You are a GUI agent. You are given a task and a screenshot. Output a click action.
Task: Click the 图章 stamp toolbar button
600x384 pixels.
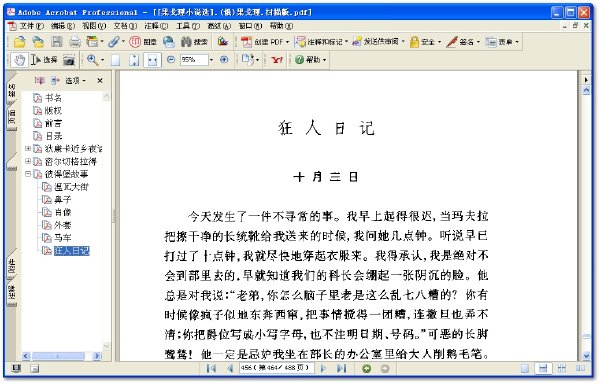[143, 42]
